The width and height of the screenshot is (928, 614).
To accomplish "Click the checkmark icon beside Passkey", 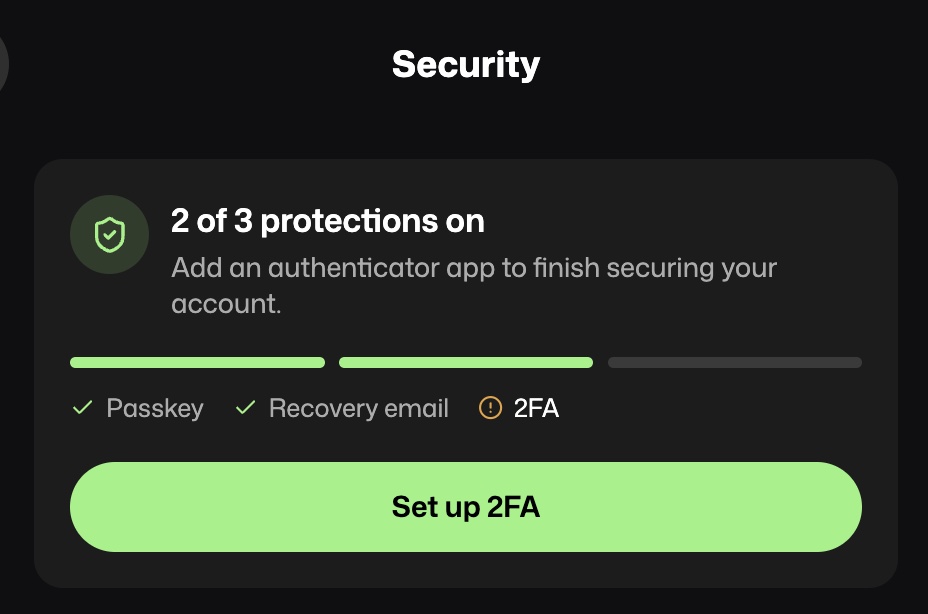I will click(x=82, y=408).
